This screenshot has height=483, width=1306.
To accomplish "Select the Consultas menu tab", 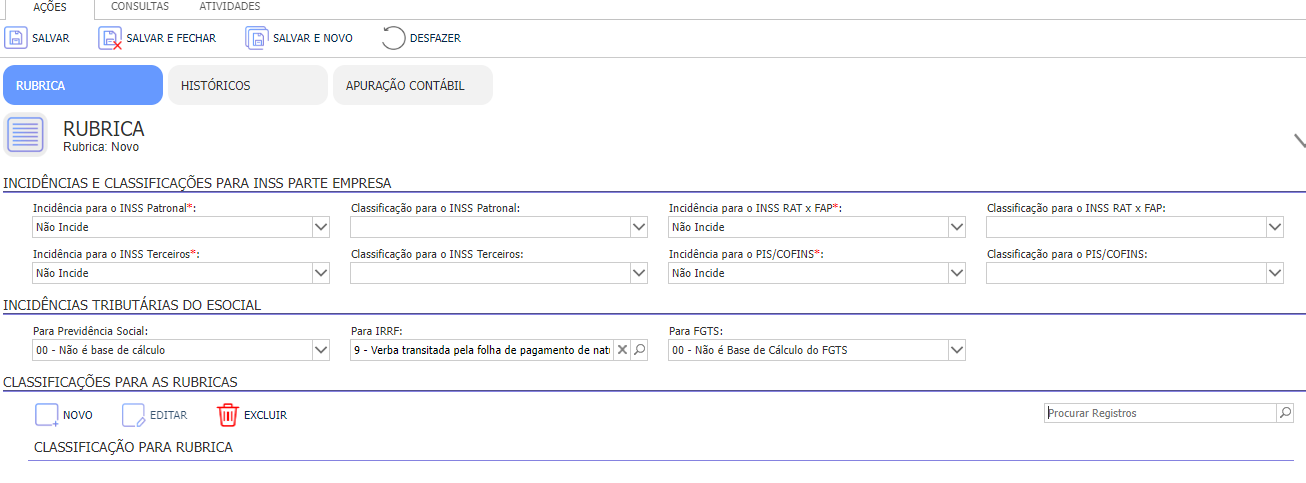I will tap(140, 7).
